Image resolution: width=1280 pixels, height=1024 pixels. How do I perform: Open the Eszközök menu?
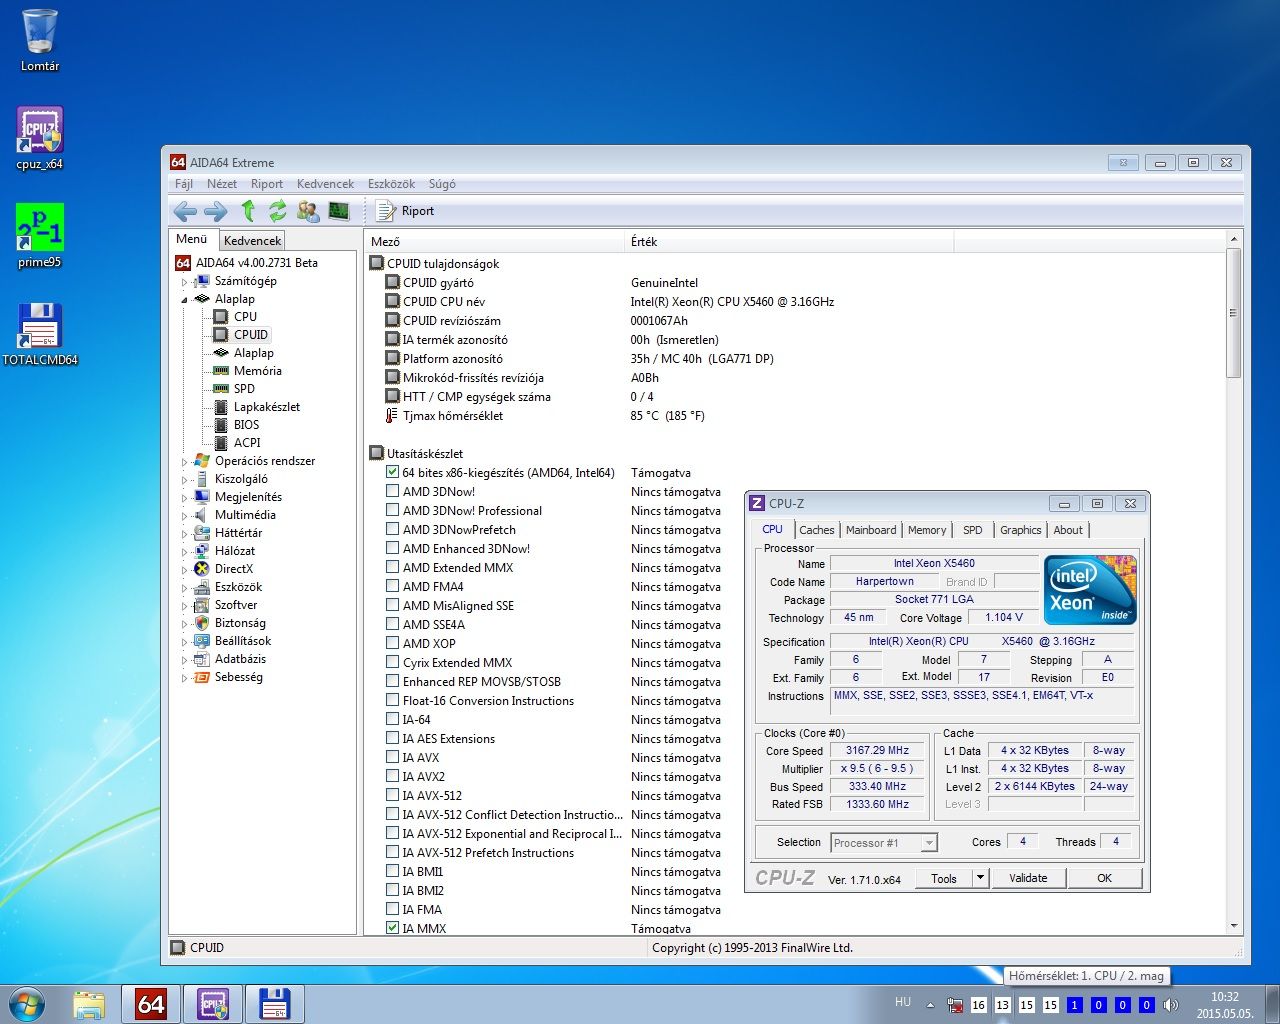pyautogui.click(x=391, y=184)
